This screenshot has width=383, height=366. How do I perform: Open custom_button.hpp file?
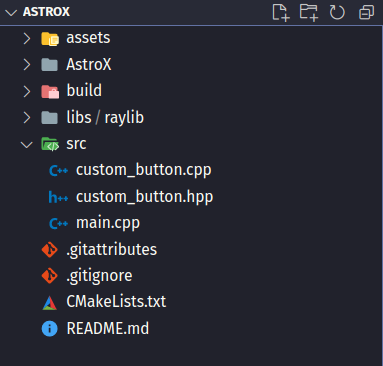(x=144, y=197)
